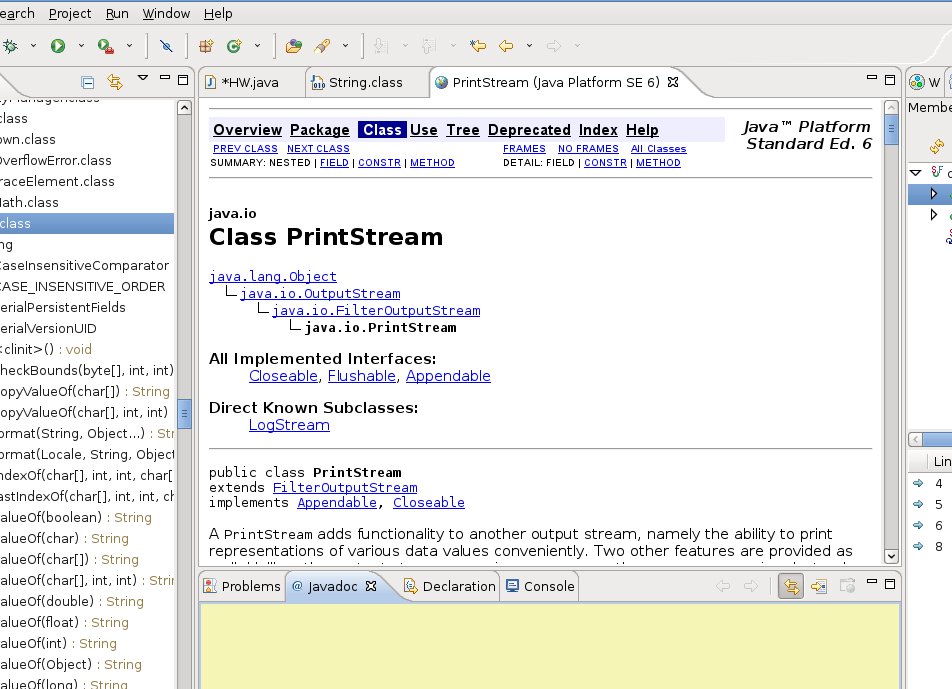
Task: Click the sync icon in Members panel
Action: pyautogui.click(x=937, y=146)
